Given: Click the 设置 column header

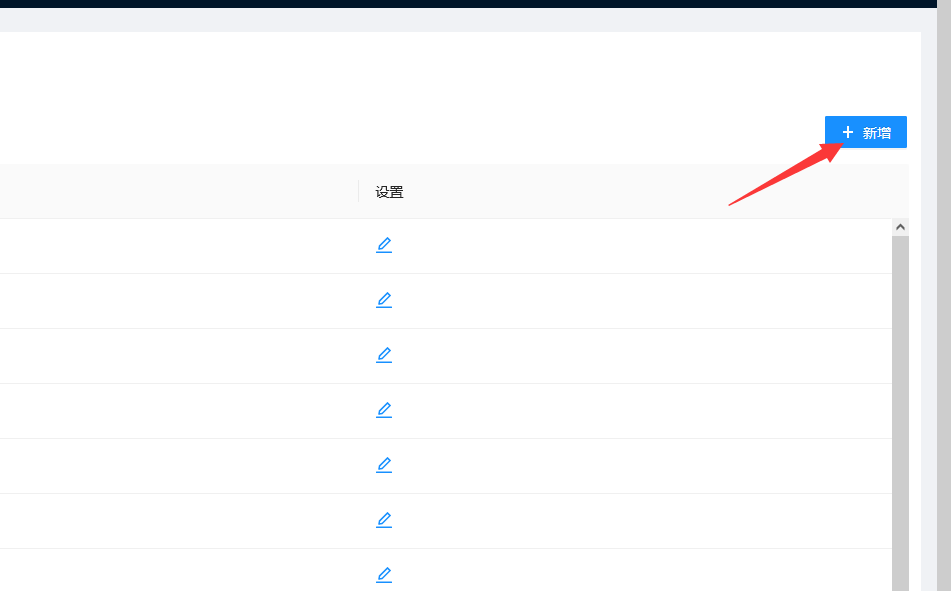Looking at the screenshot, I should pyautogui.click(x=389, y=192).
